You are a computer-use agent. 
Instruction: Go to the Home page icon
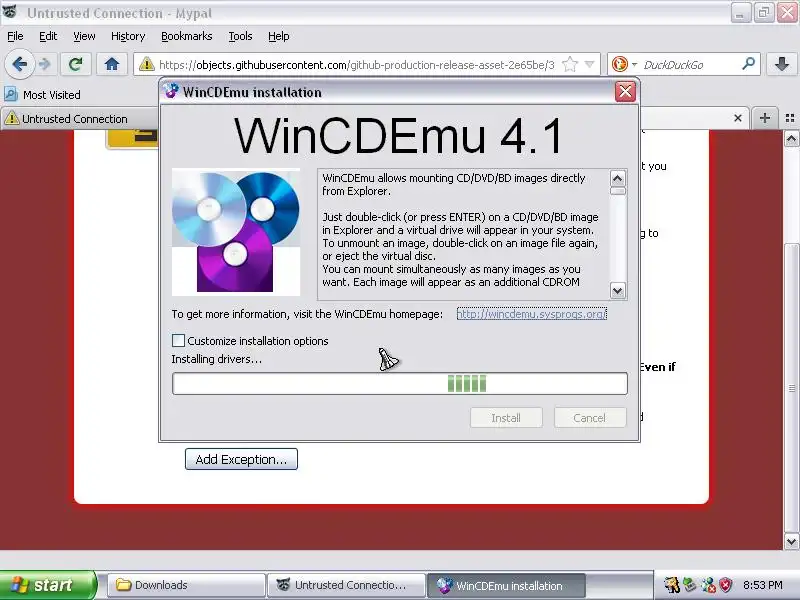112,64
